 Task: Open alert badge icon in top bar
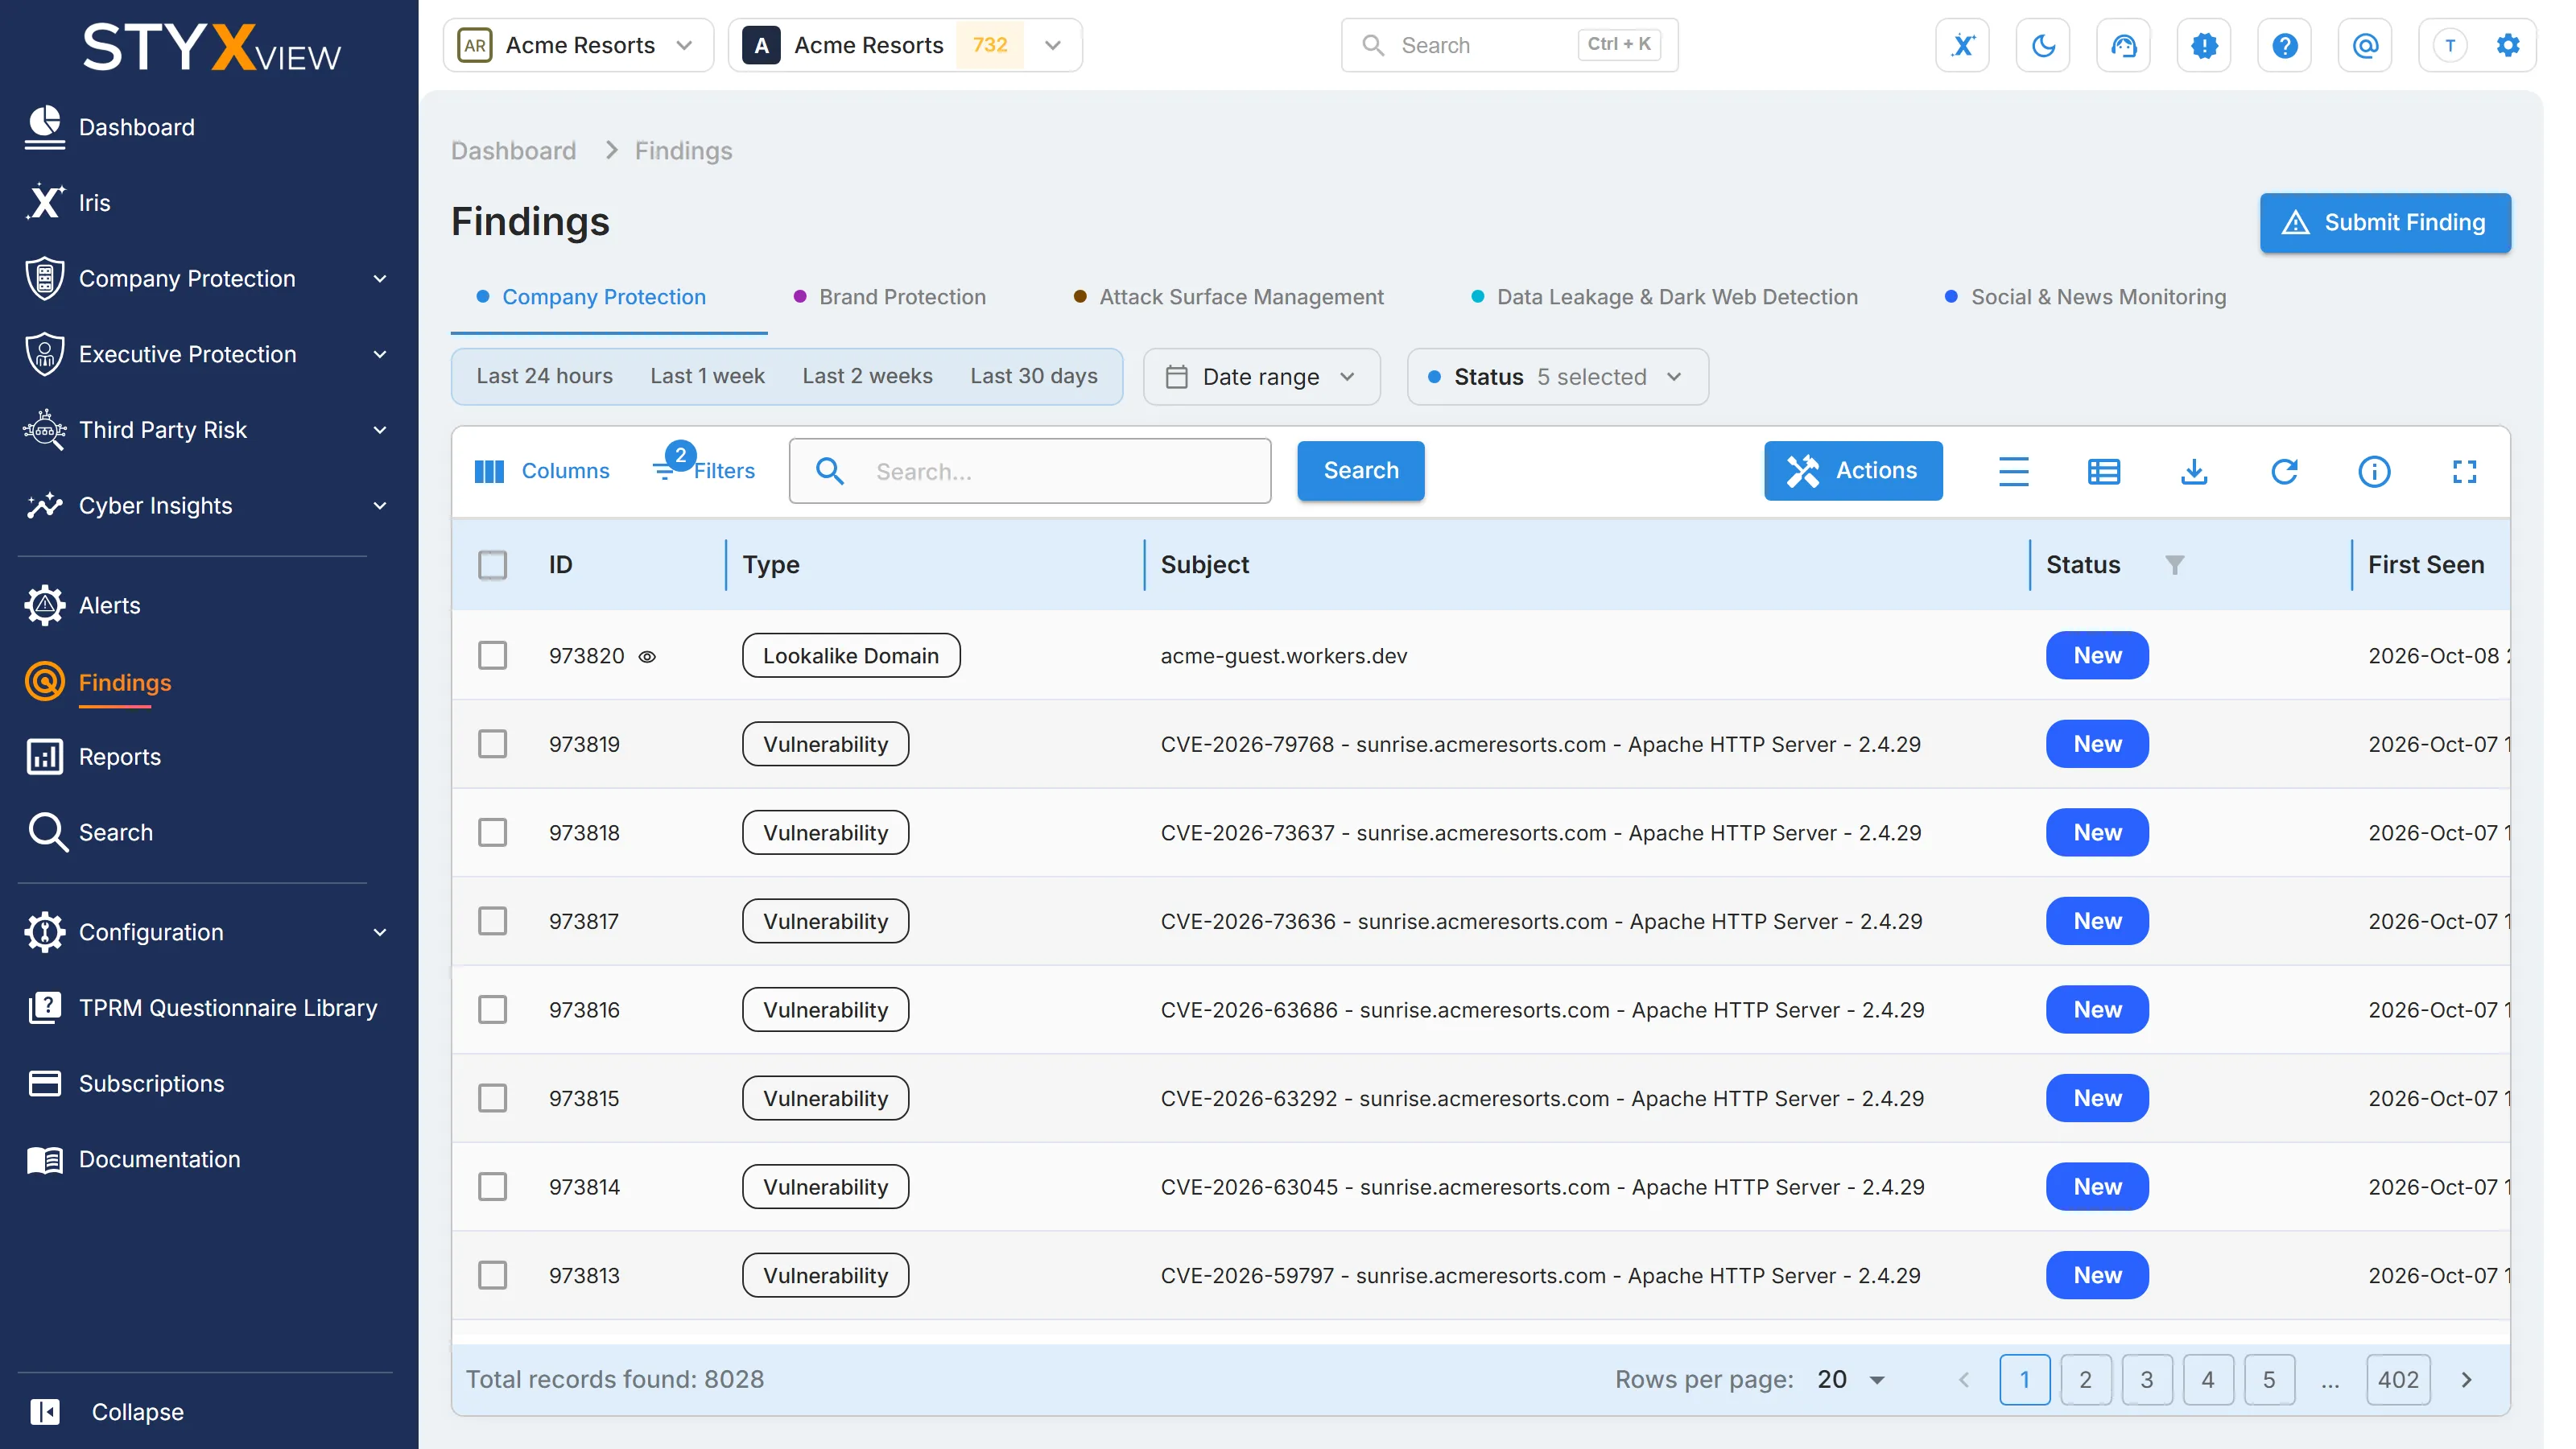point(2204,45)
